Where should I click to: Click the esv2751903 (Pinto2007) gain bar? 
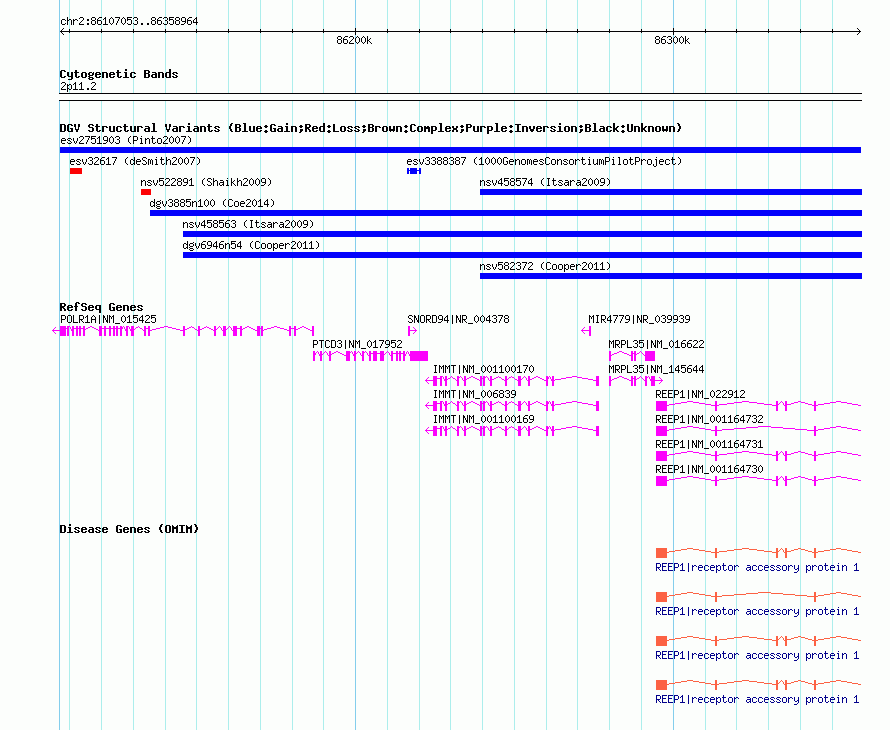tap(460, 150)
